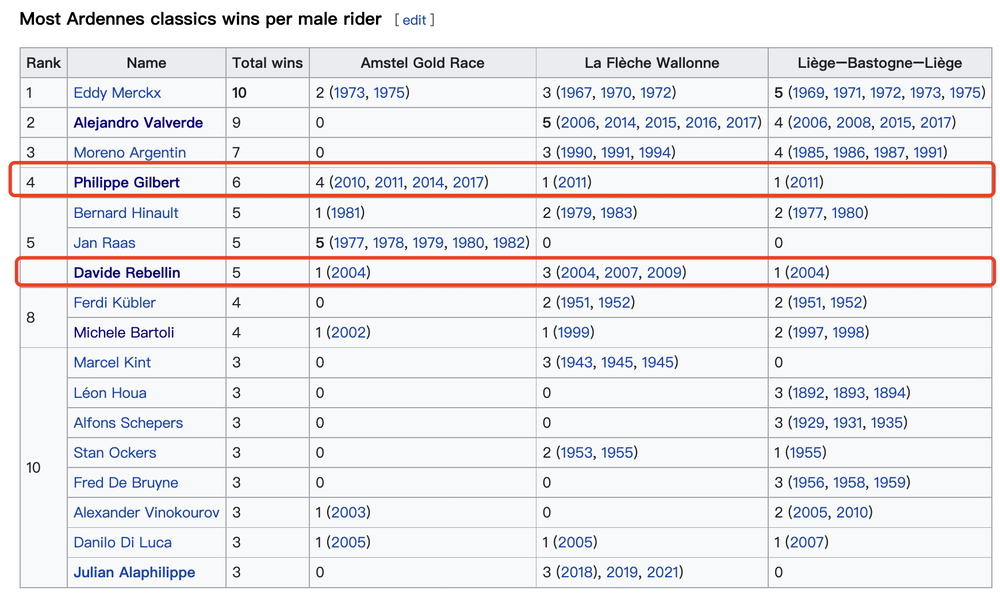
Task: Open Bartoli's 2002 Amstel Gold Race link
Action: pyautogui.click(x=348, y=332)
